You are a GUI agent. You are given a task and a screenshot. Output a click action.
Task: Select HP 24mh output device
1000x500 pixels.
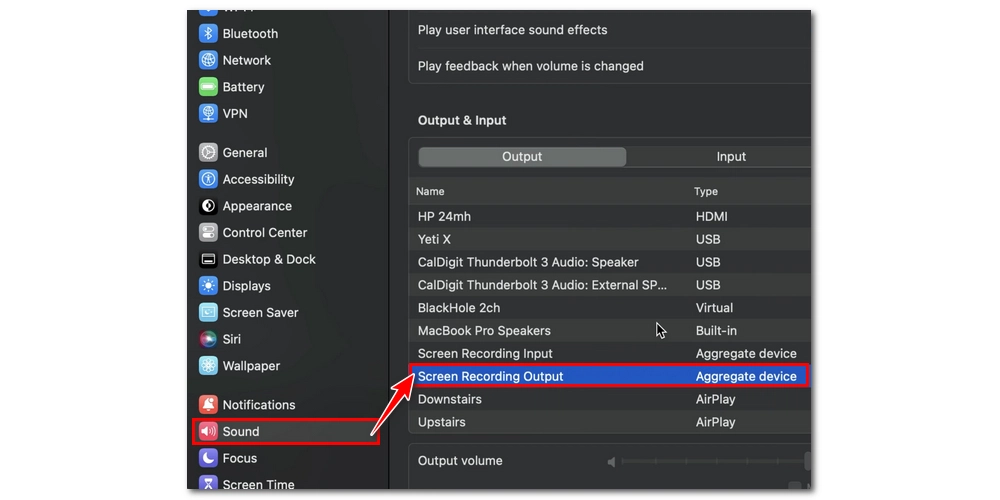pos(610,217)
